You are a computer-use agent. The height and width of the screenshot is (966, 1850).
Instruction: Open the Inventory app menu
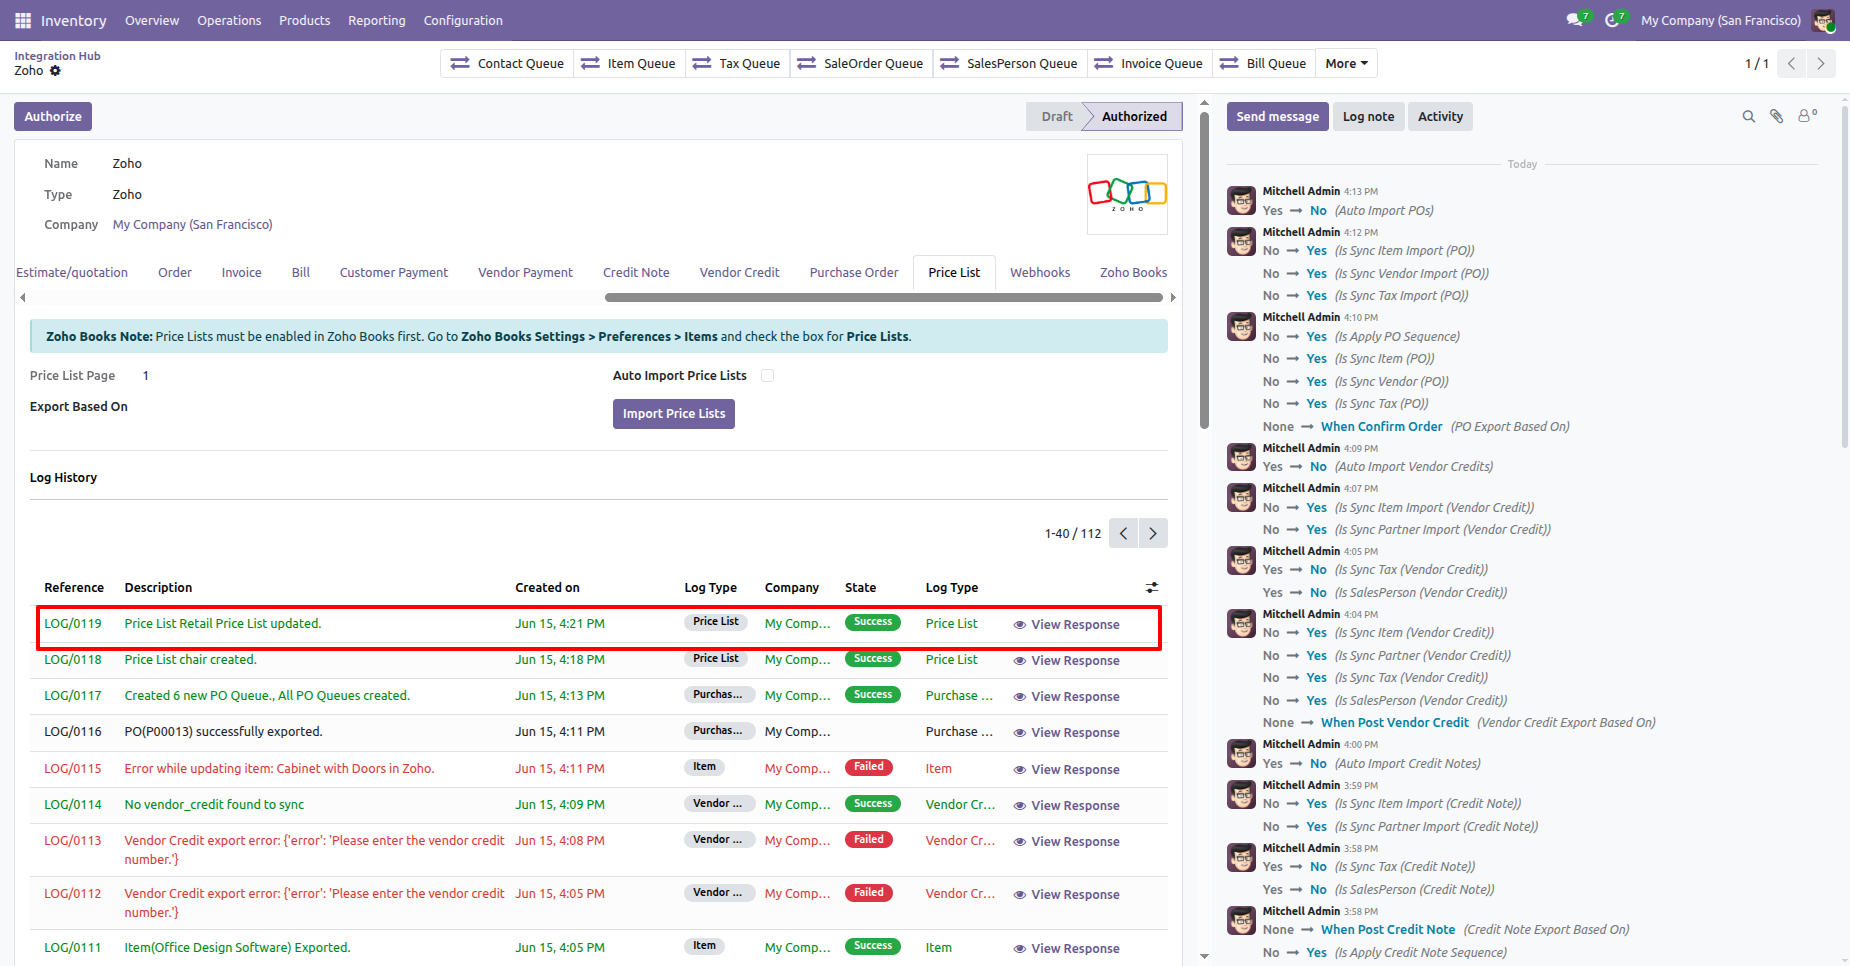tap(74, 20)
